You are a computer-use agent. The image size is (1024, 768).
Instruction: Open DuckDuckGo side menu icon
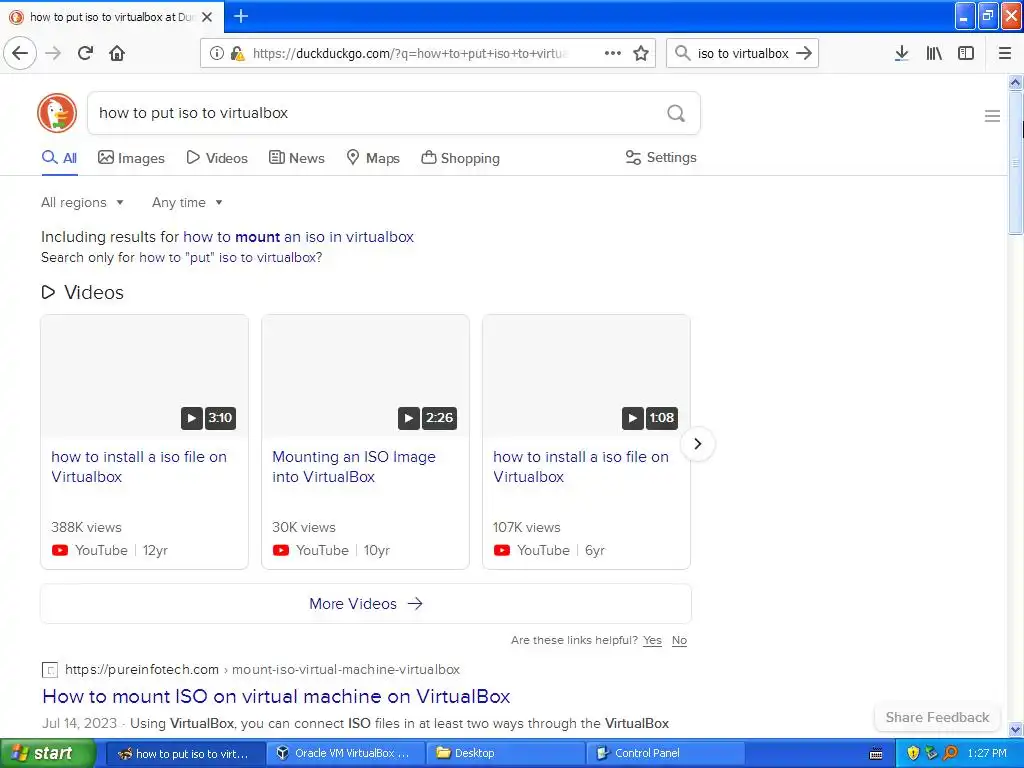pyautogui.click(x=992, y=116)
